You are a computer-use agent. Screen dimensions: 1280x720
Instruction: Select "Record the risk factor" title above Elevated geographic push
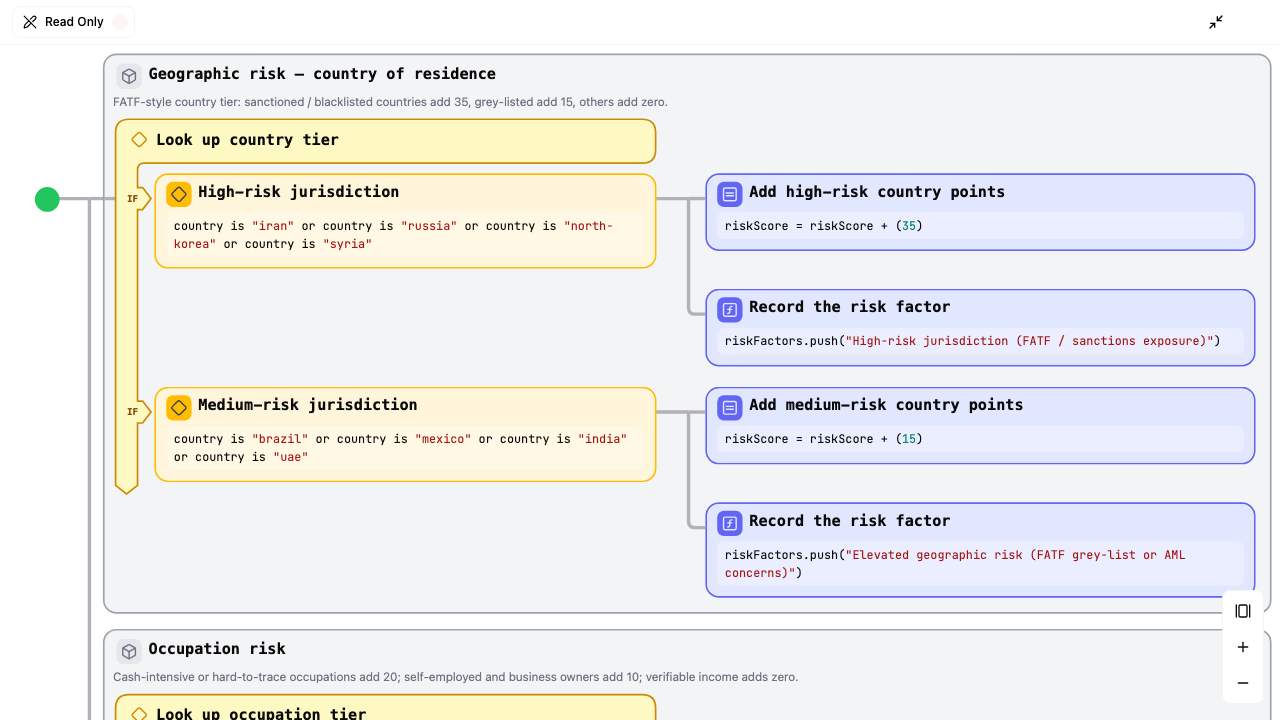click(x=849, y=521)
